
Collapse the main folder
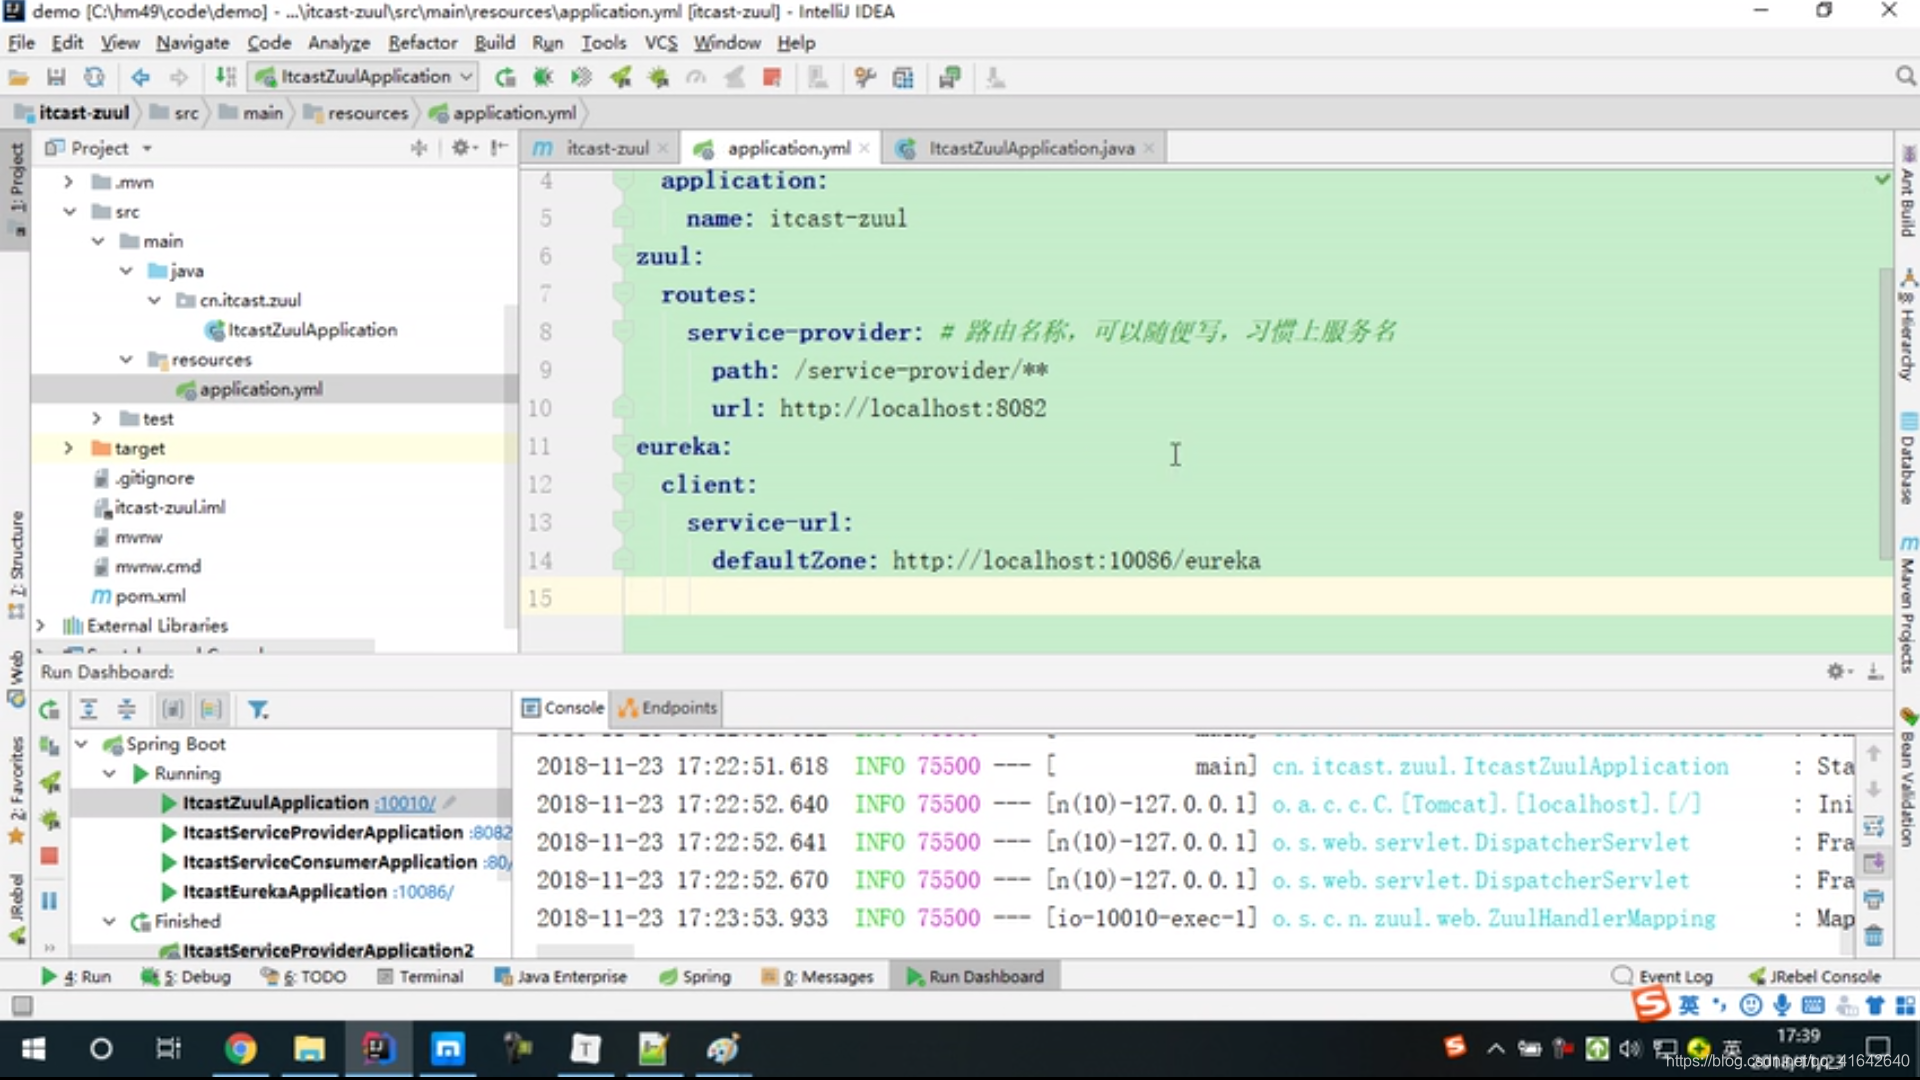coord(97,241)
